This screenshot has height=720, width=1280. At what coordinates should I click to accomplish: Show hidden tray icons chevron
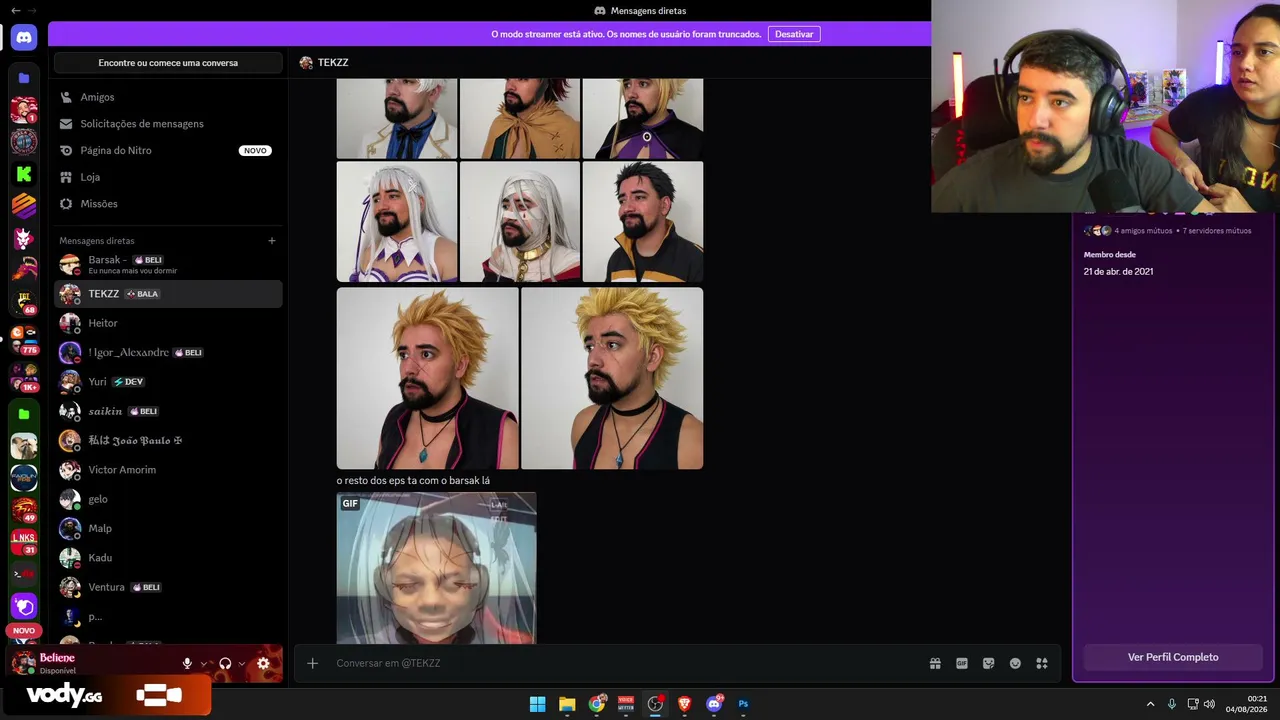pos(1150,704)
